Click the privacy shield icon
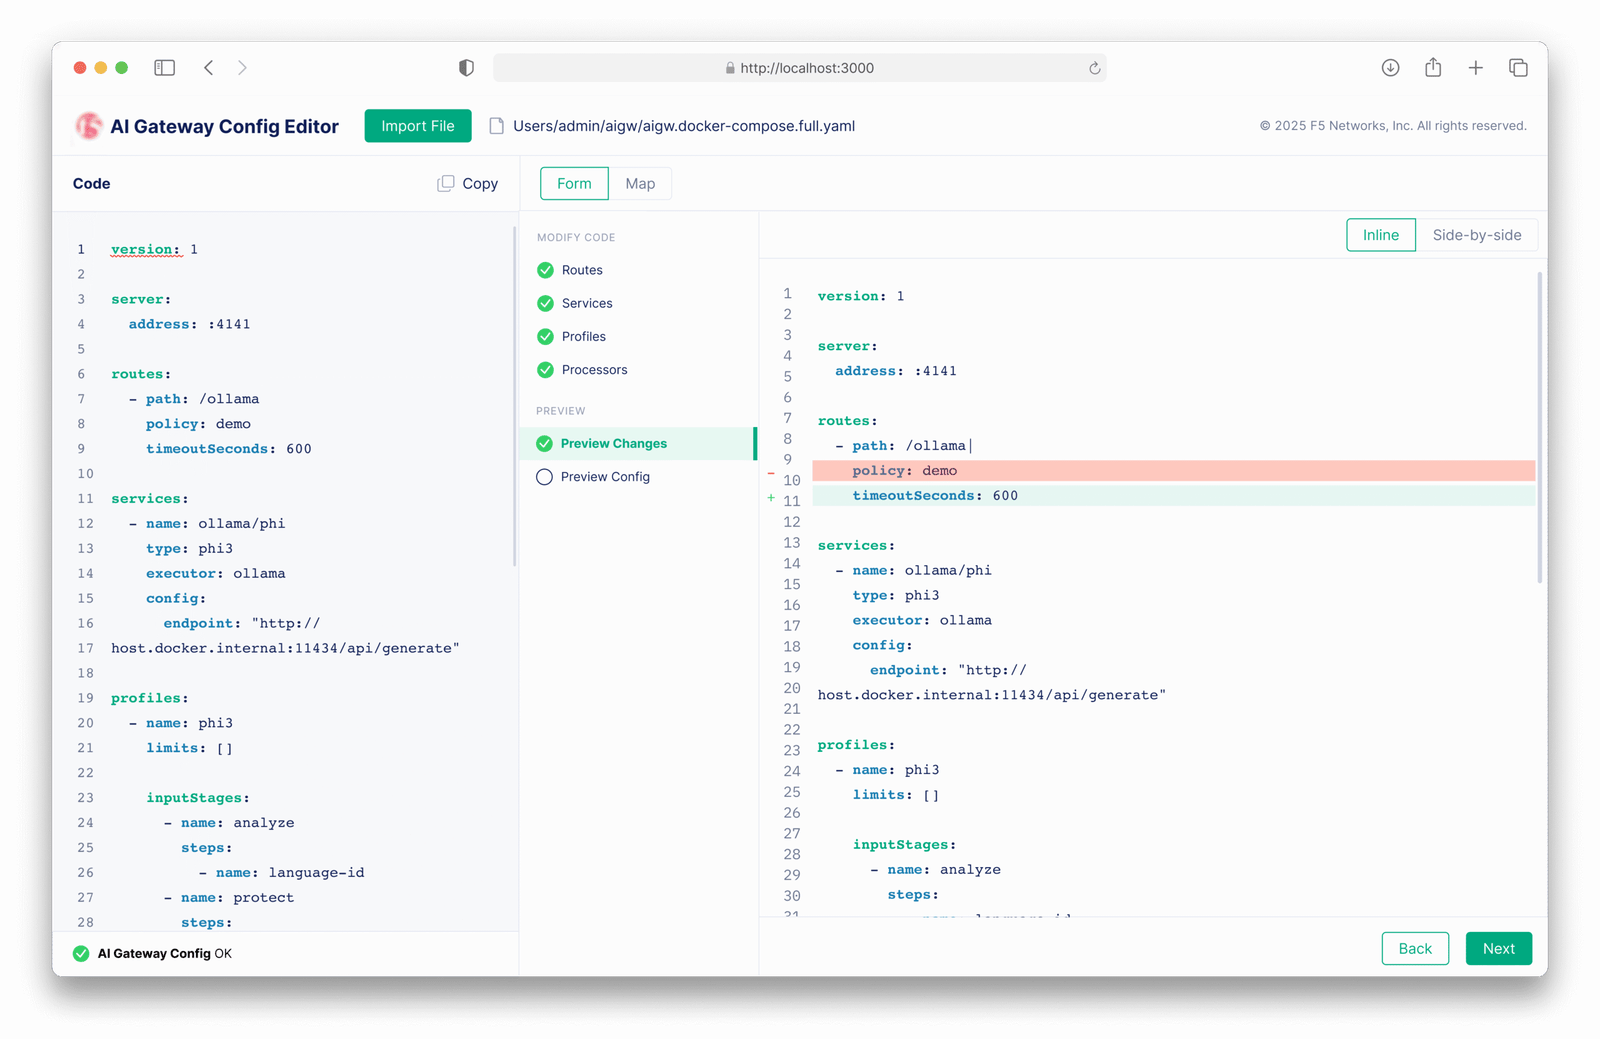 [466, 68]
